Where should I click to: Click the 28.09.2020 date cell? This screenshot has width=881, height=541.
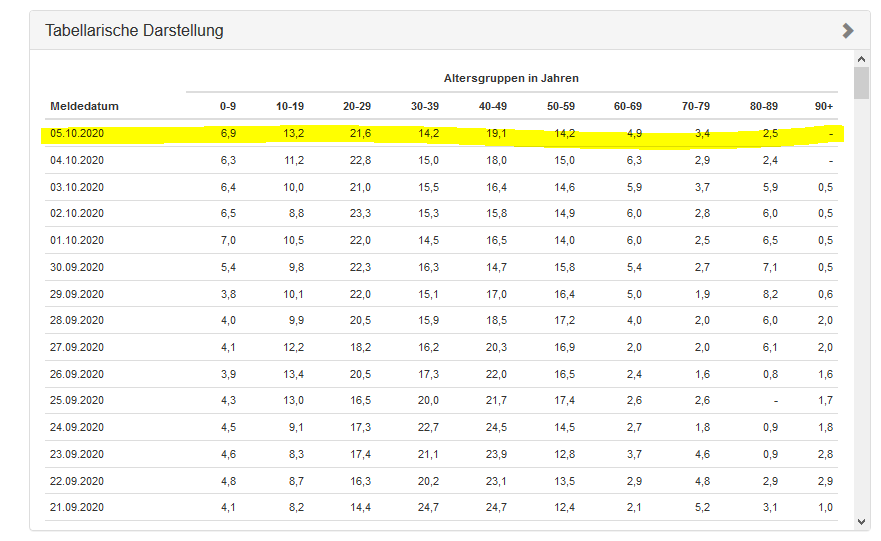[77, 320]
